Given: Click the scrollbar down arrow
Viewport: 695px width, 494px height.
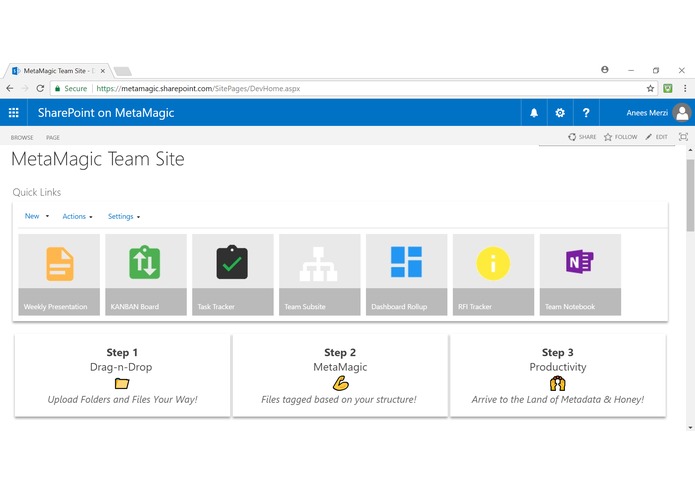Looking at the screenshot, I should click(x=690, y=427).
